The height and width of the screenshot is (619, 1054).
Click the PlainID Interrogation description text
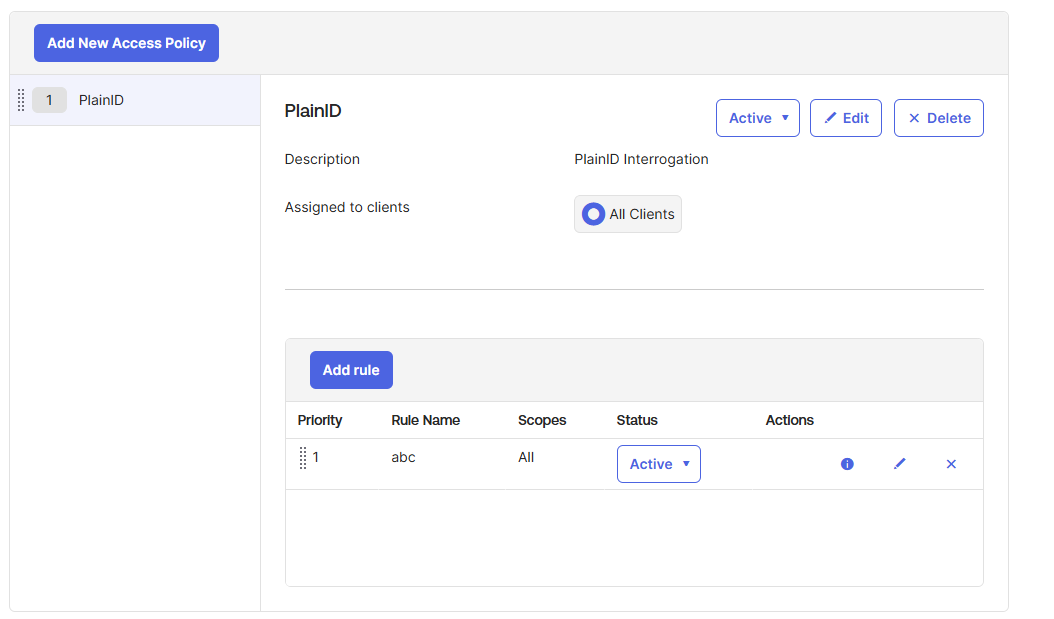(641, 159)
